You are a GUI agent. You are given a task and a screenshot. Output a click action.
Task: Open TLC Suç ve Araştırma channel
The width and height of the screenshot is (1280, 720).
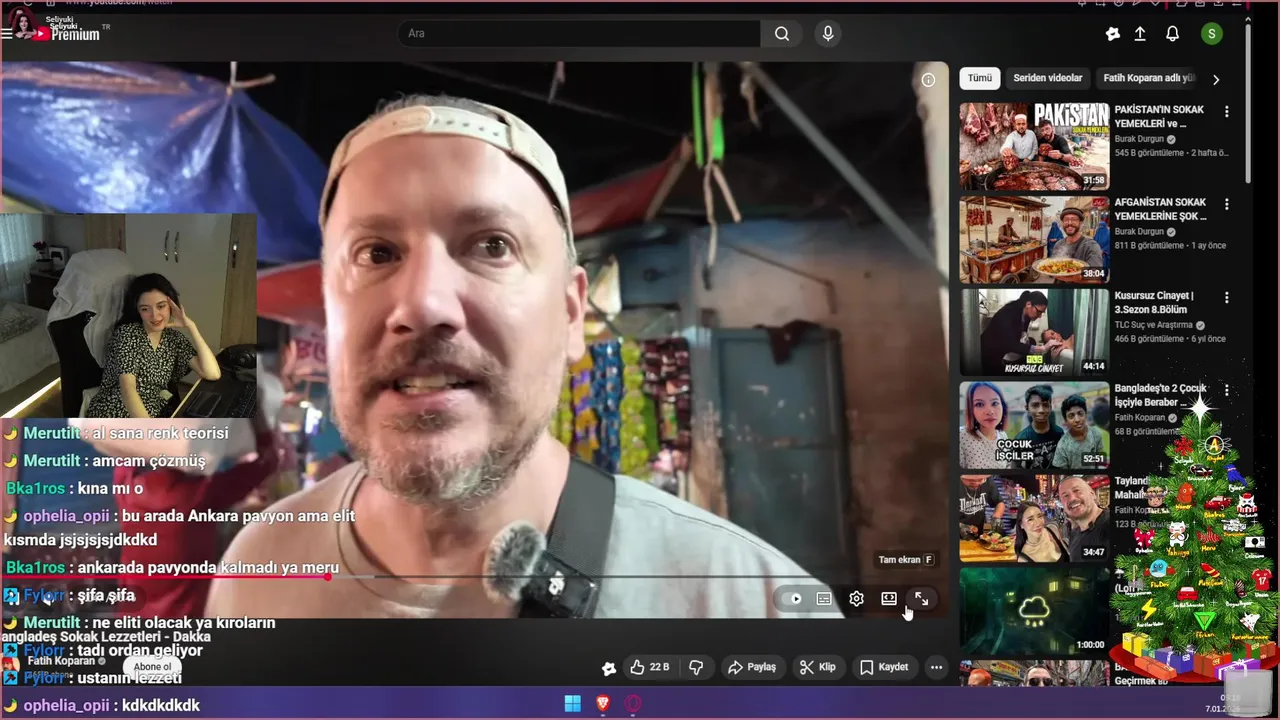[1154, 325]
